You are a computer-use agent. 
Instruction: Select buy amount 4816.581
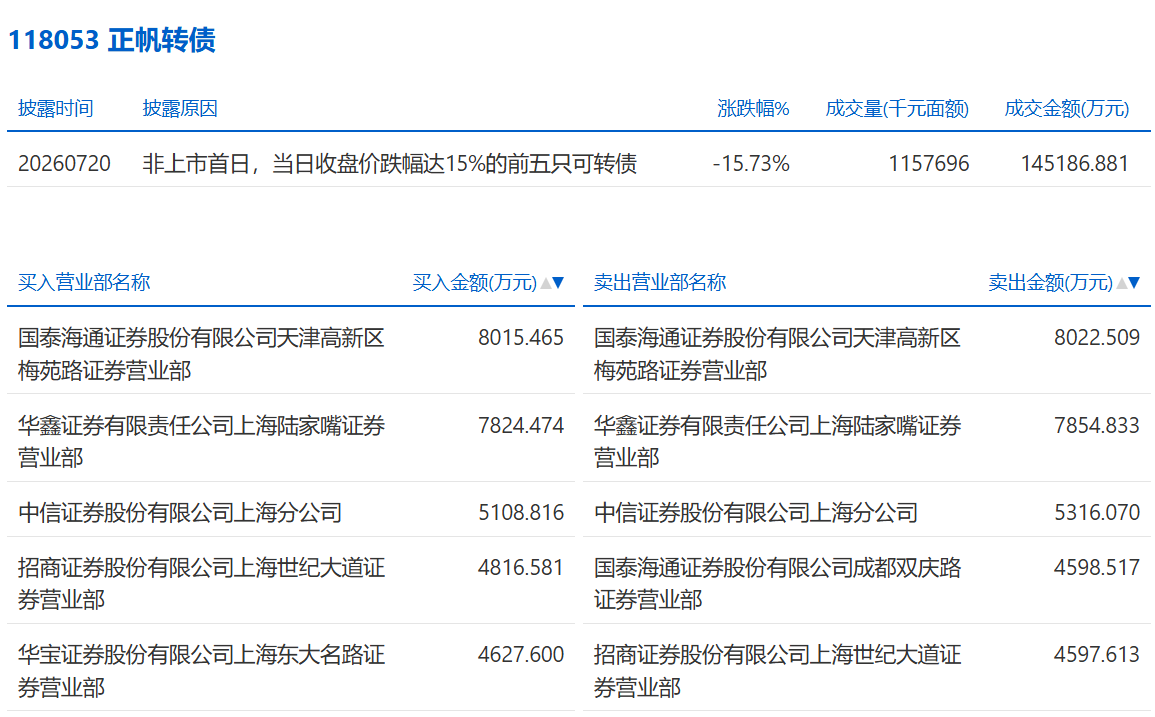click(521, 568)
